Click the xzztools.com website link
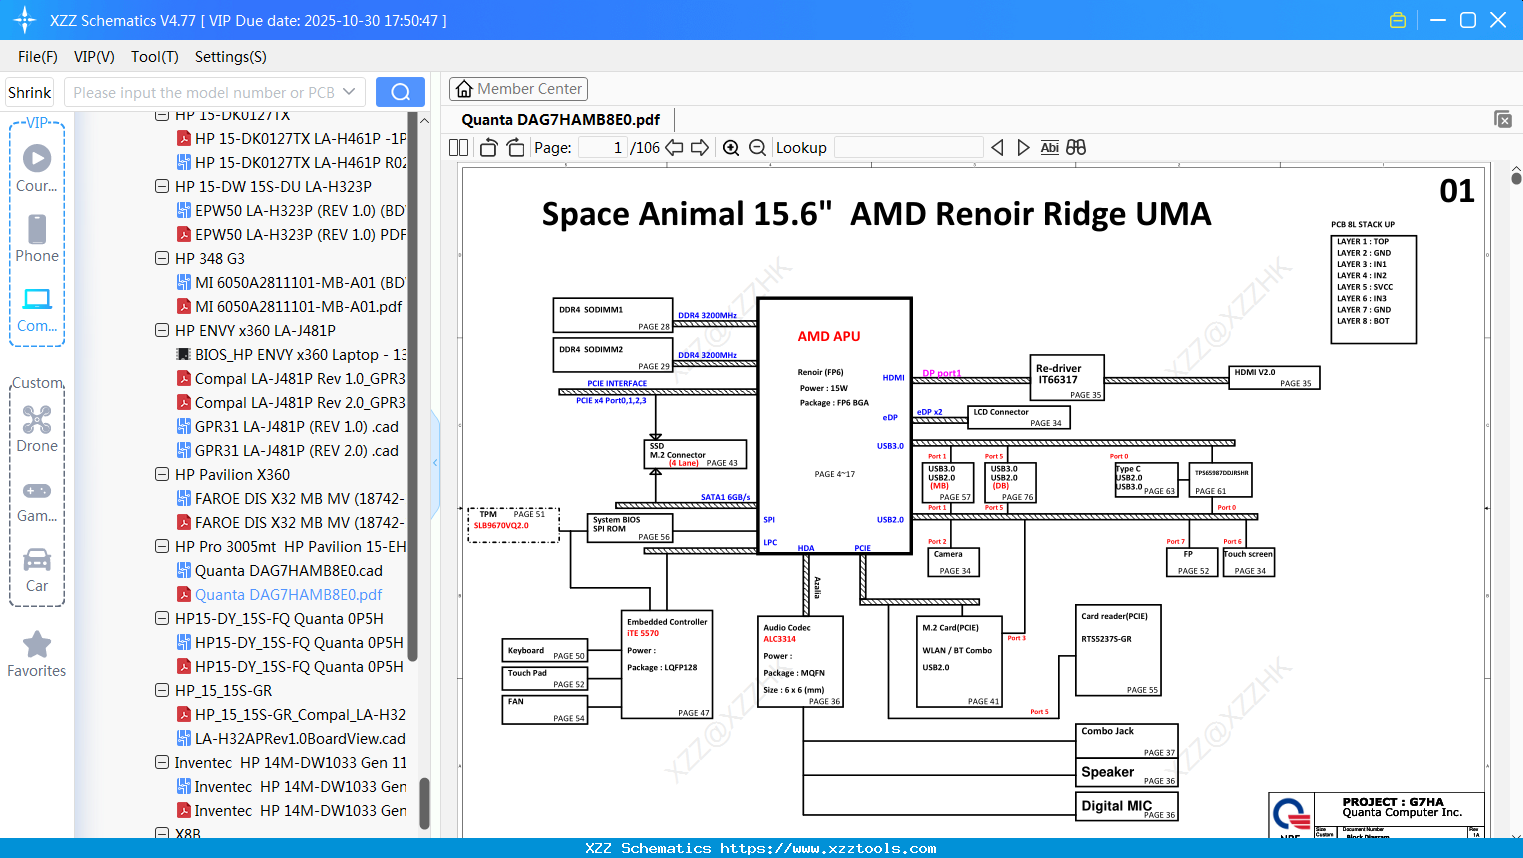Screen dimensions: 1523x858 click(x=828, y=848)
